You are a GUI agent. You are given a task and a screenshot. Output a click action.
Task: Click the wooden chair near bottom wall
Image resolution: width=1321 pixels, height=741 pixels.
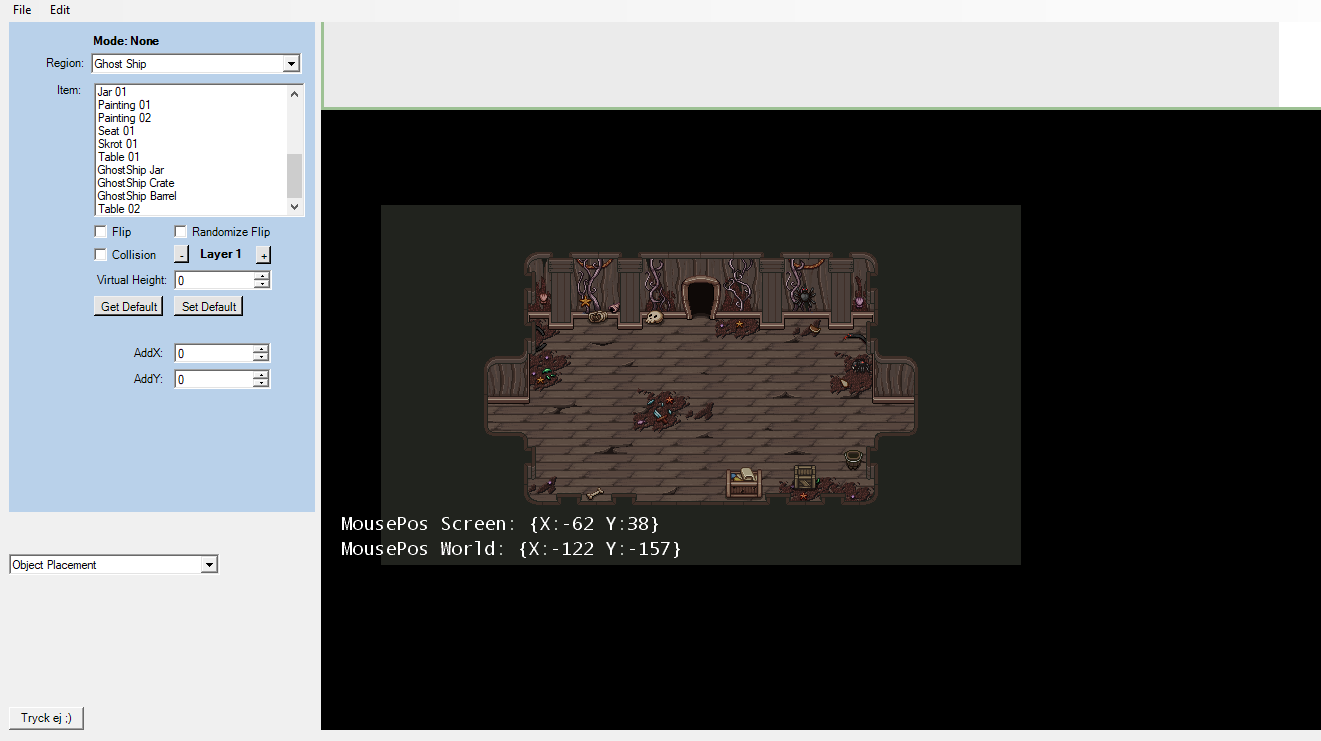805,478
